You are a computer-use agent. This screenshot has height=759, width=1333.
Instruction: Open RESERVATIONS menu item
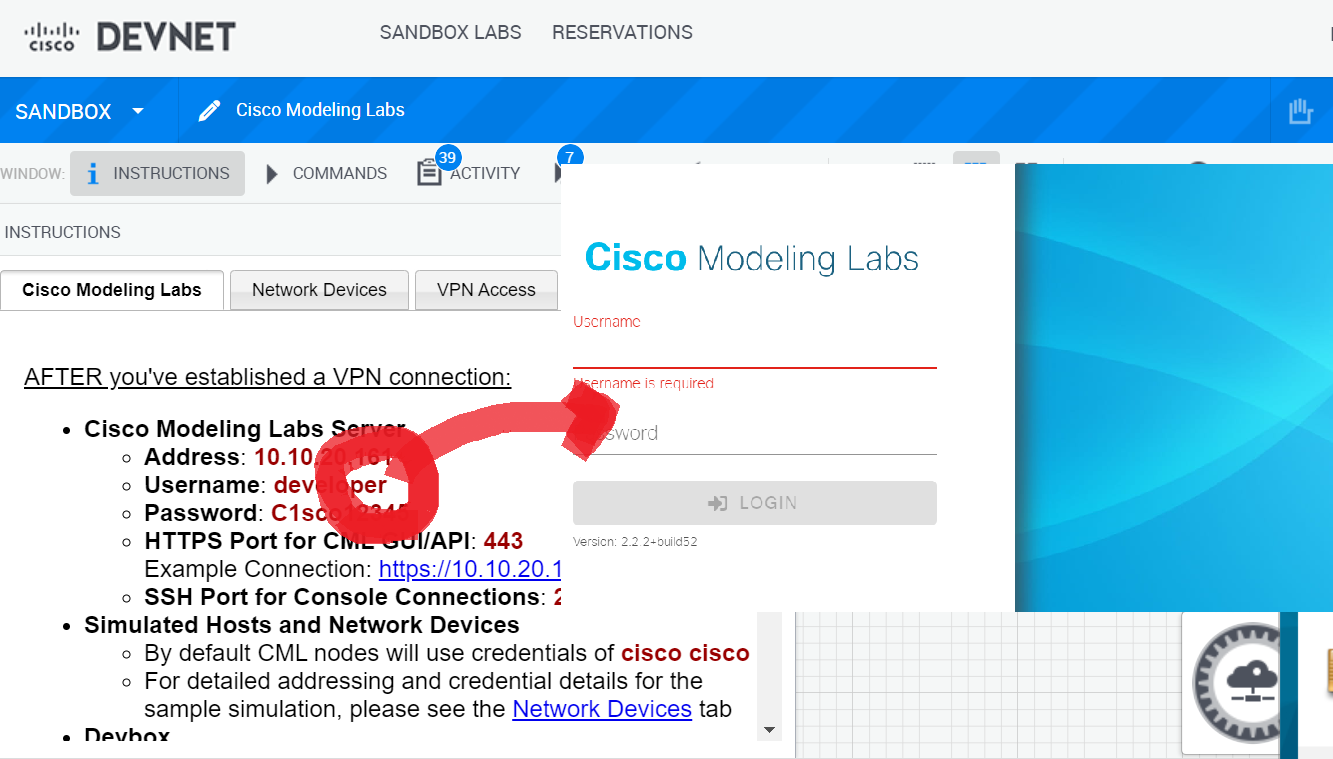(x=622, y=32)
